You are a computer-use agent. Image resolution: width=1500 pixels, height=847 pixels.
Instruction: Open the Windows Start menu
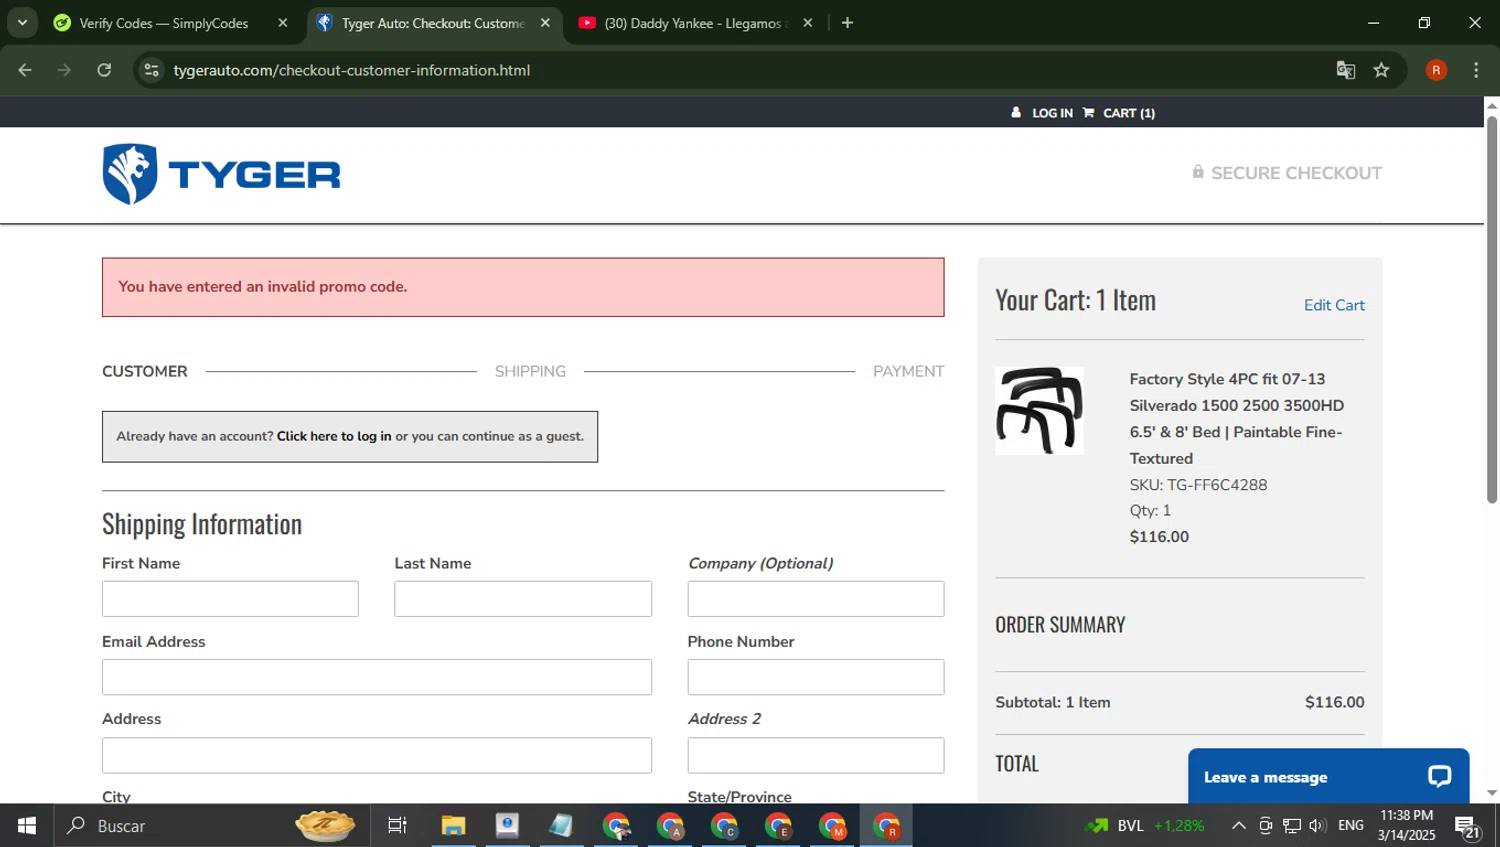(27, 826)
